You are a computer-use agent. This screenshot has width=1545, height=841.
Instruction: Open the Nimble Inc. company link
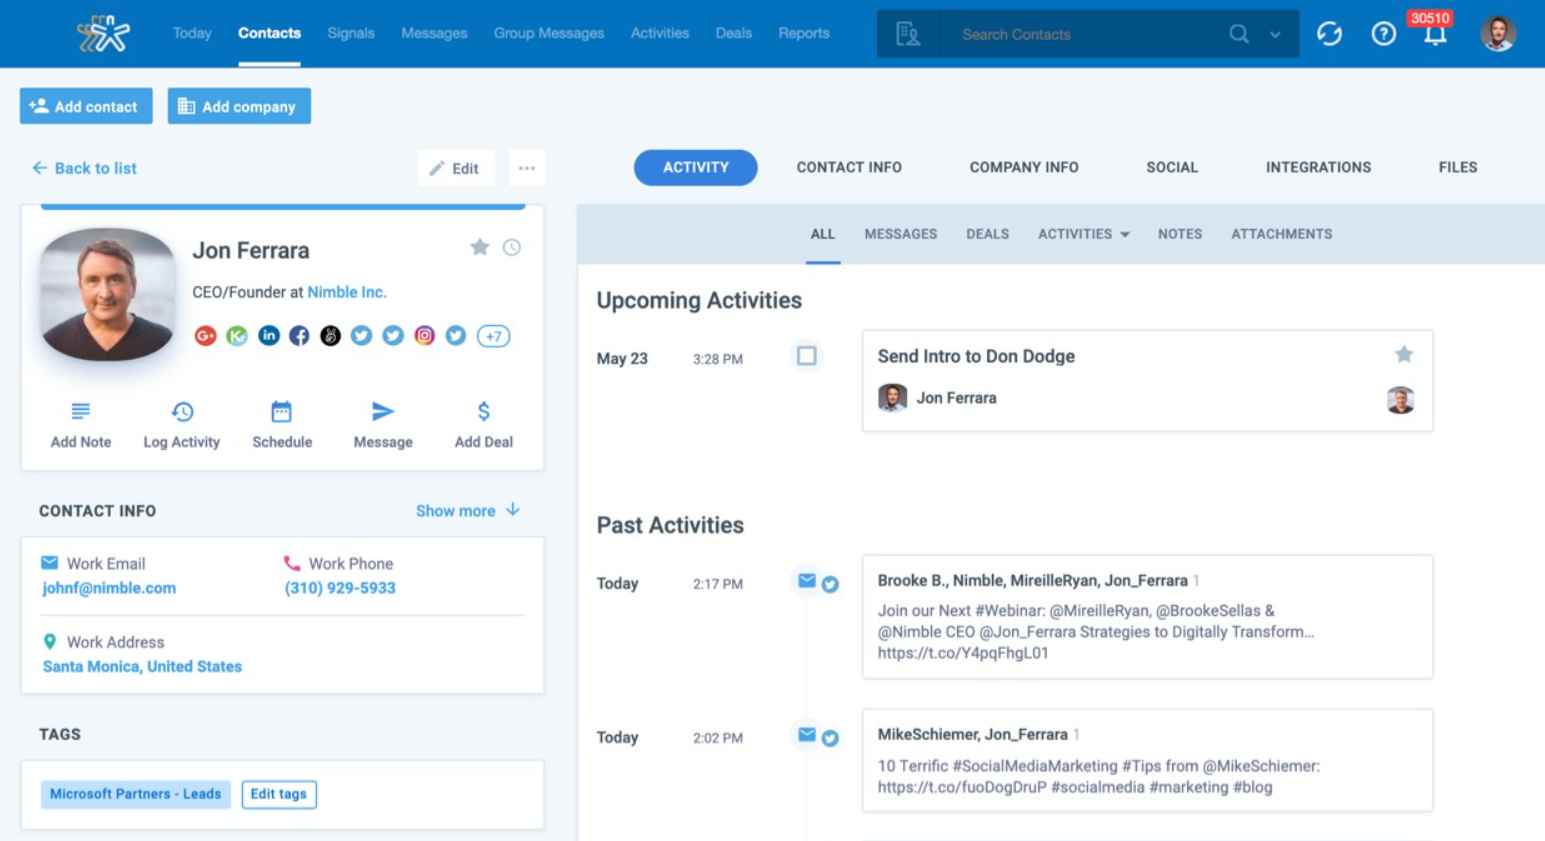[x=346, y=292]
